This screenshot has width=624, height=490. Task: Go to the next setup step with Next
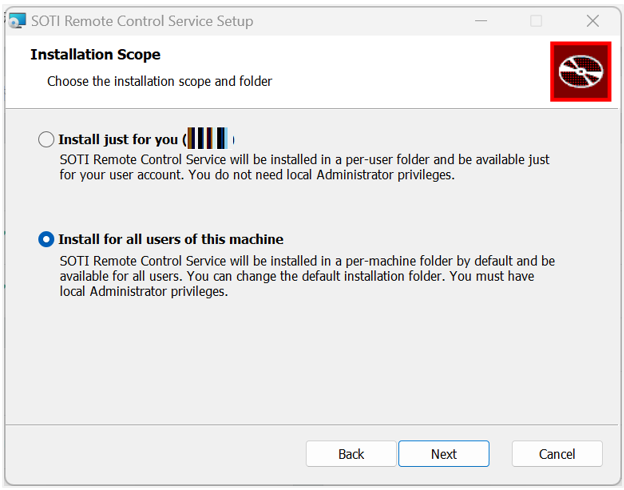[x=444, y=454]
